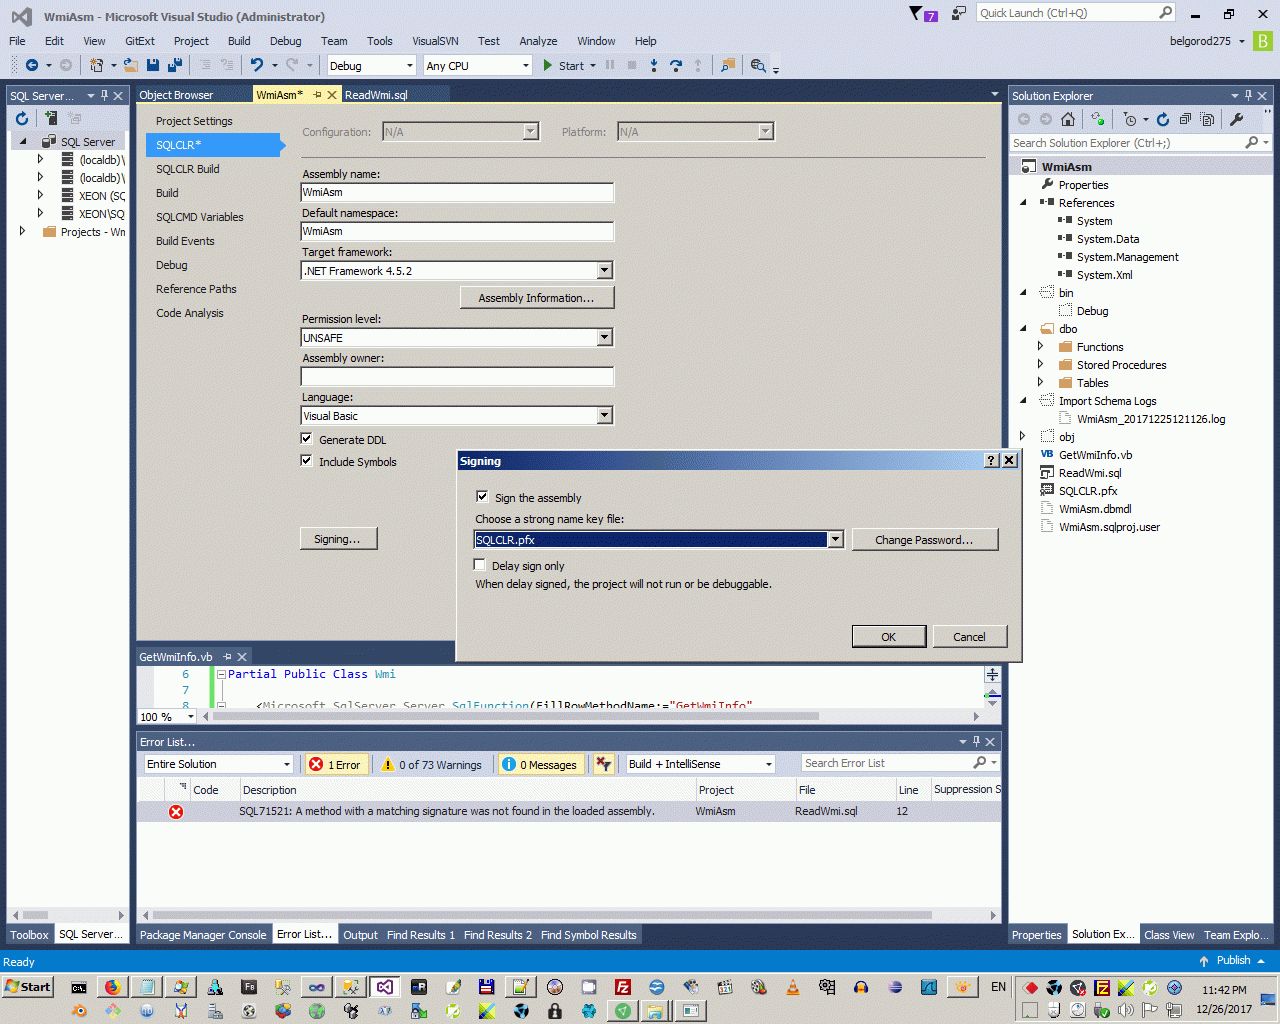Select SQLCLR.pfx file in Solution Explorer
The image size is (1280, 1024).
1088,491
